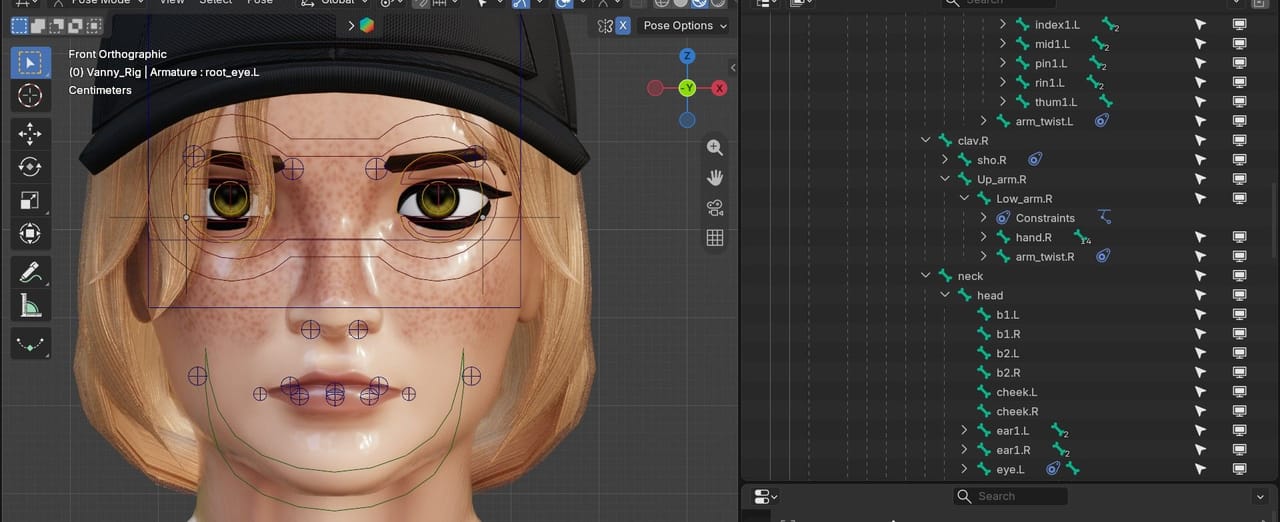Hide clav.R bone in viewport
This screenshot has width=1280, height=522.
pyautogui.click(x=1239, y=140)
